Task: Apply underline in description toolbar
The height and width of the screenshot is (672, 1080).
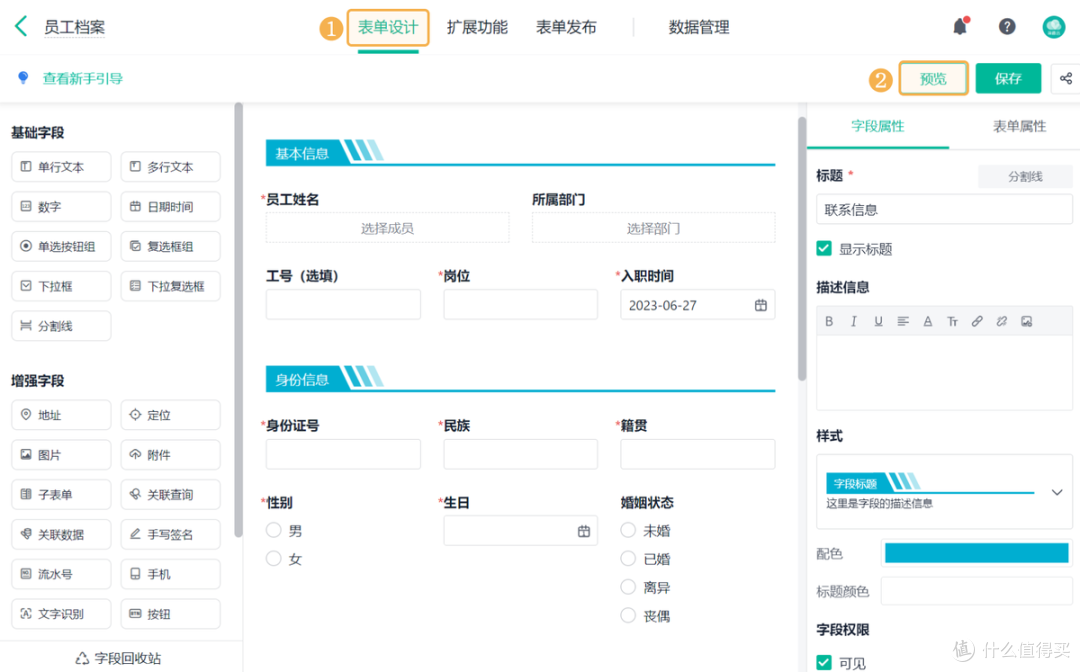Action: pos(878,322)
